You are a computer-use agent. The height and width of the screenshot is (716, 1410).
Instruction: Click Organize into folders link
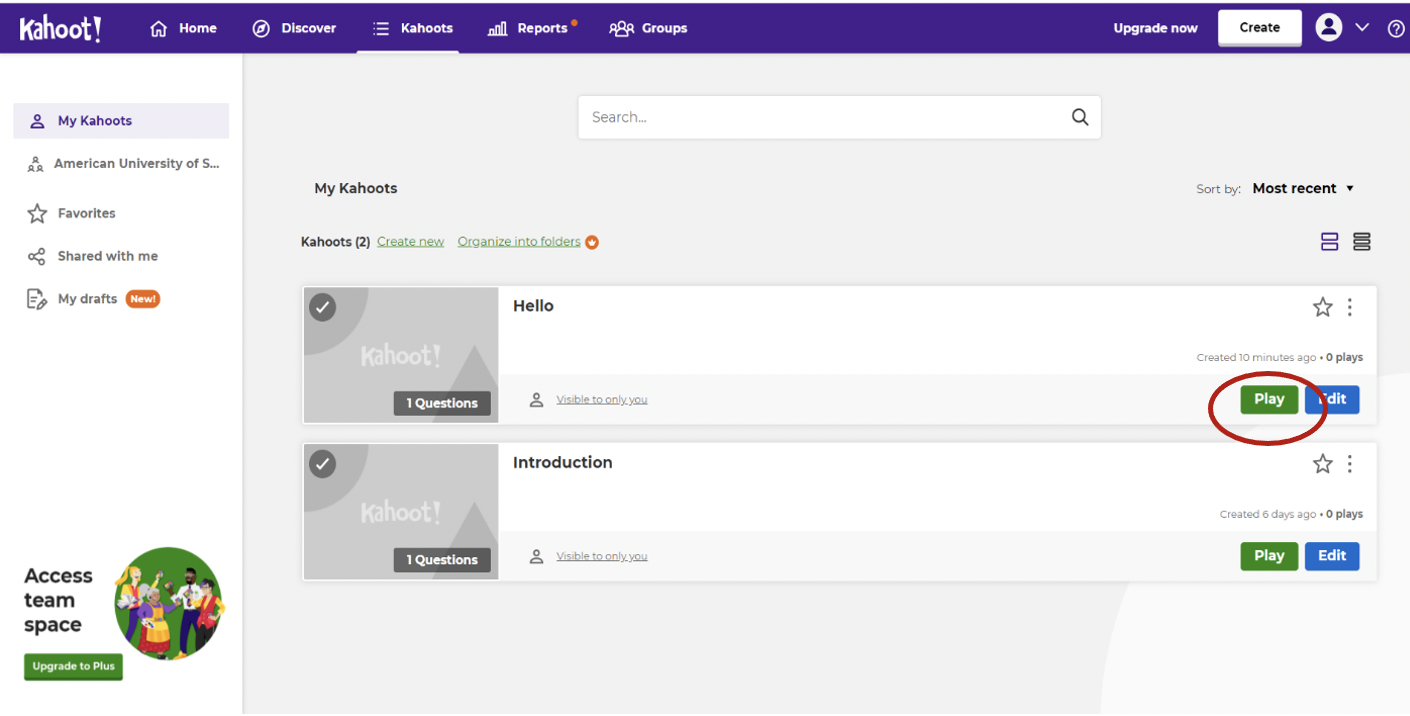tap(519, 242)
